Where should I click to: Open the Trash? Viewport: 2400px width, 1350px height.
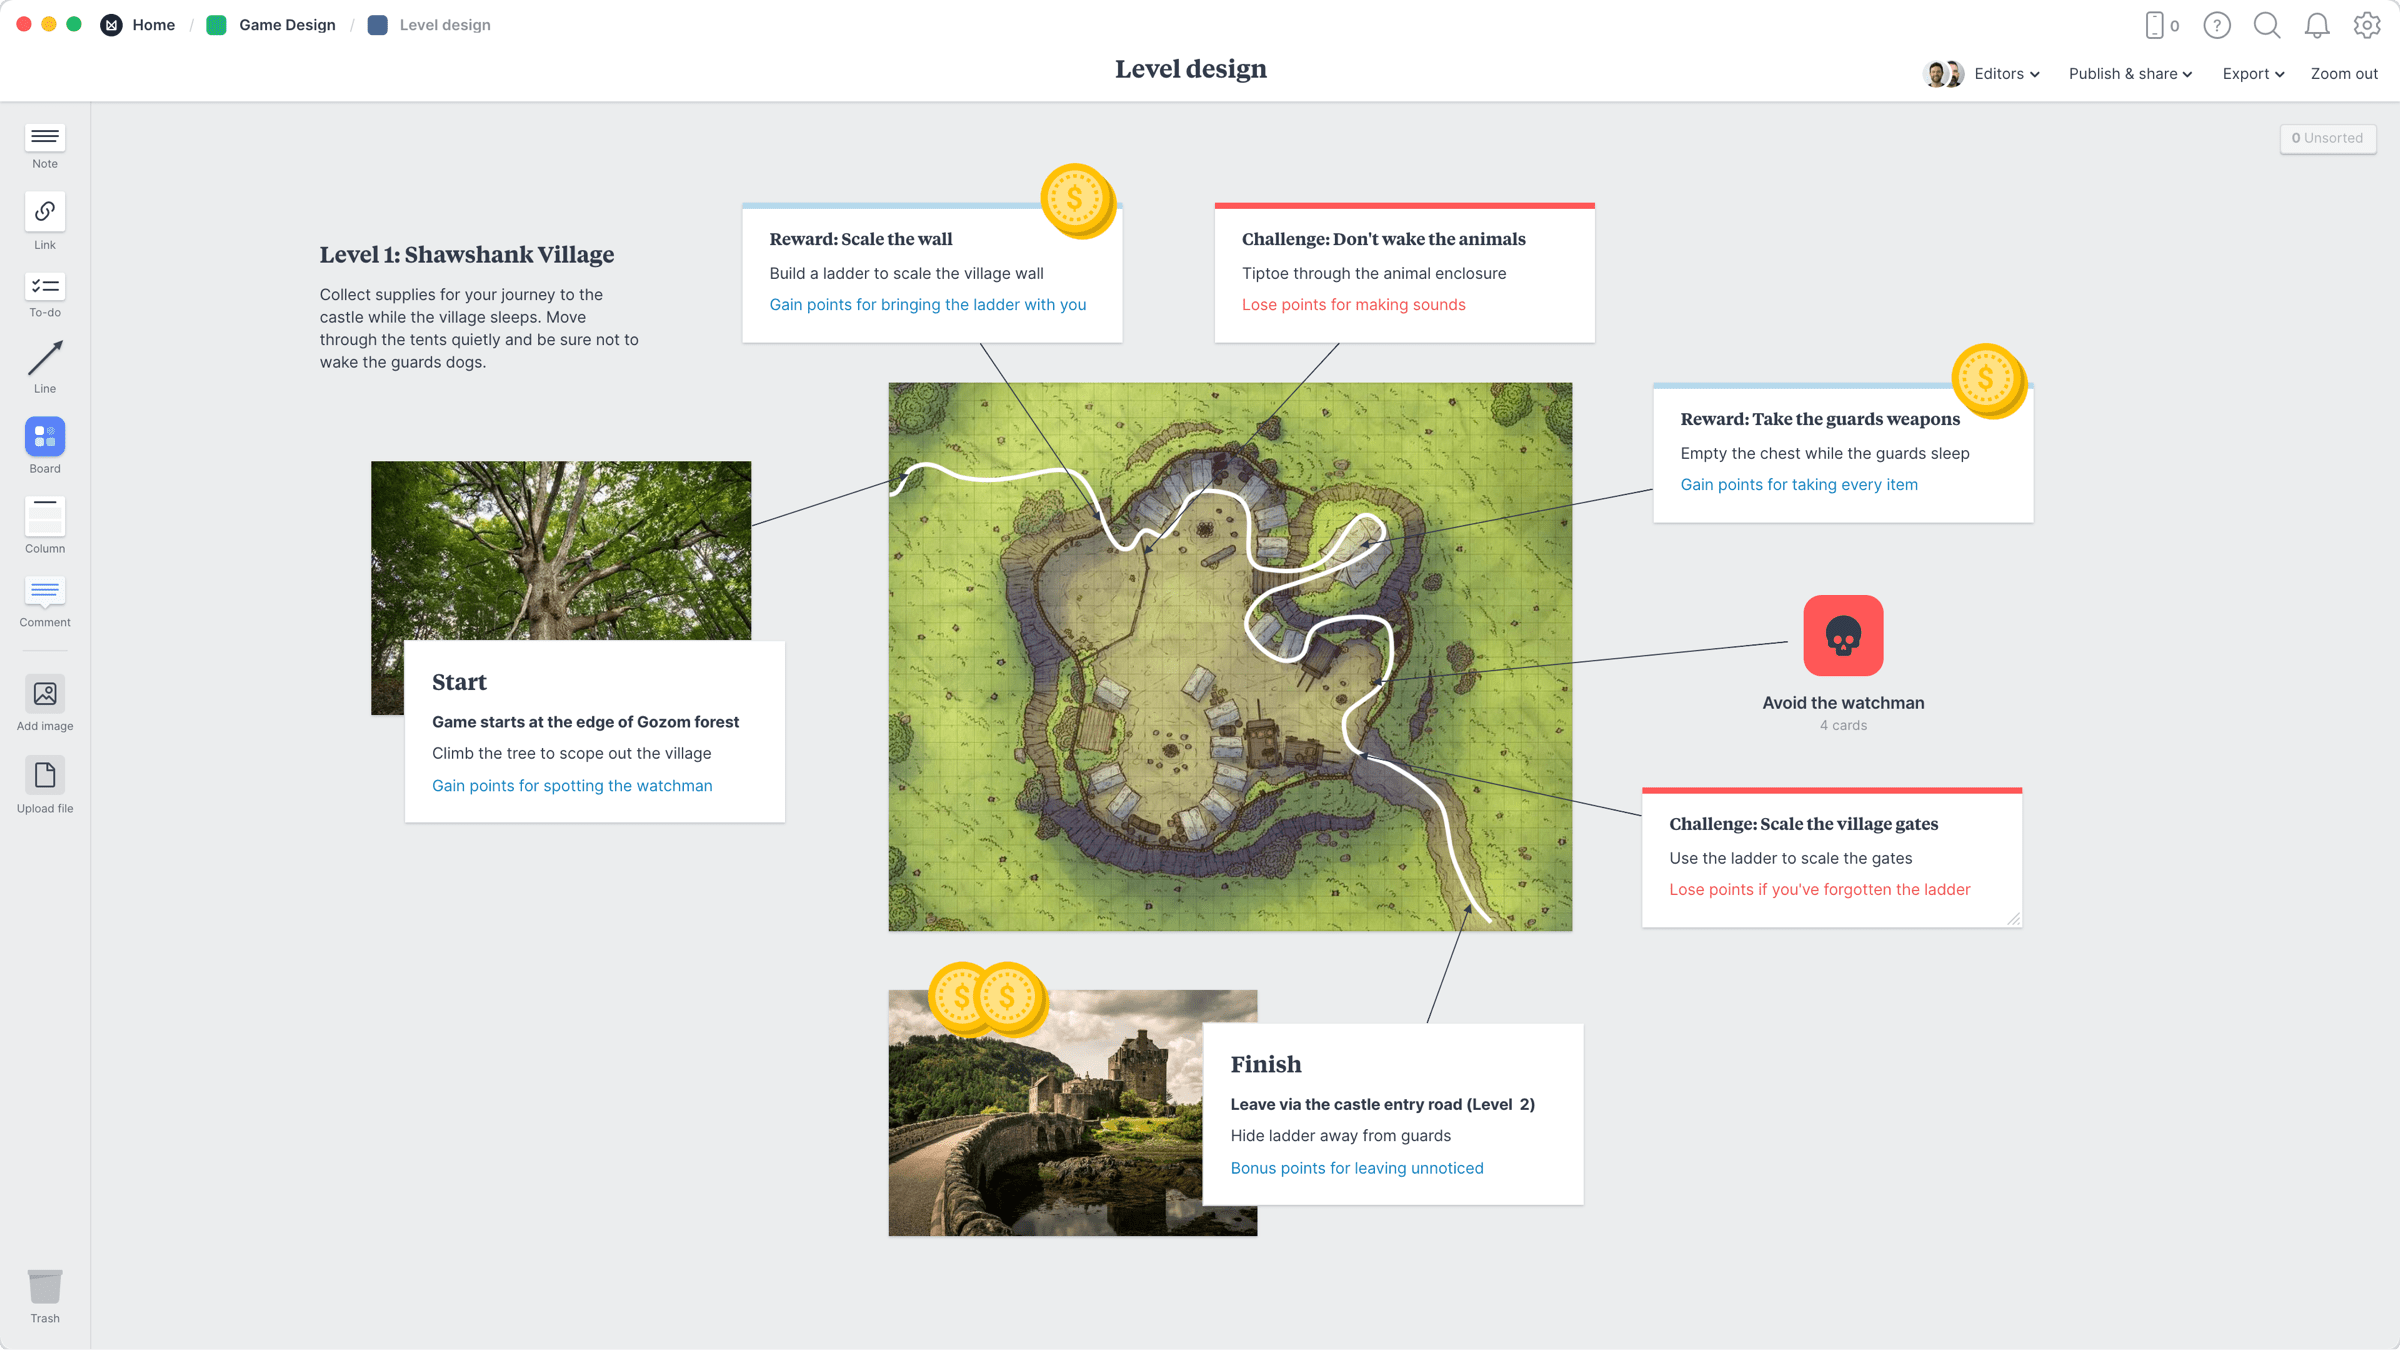click(44, 1289)
